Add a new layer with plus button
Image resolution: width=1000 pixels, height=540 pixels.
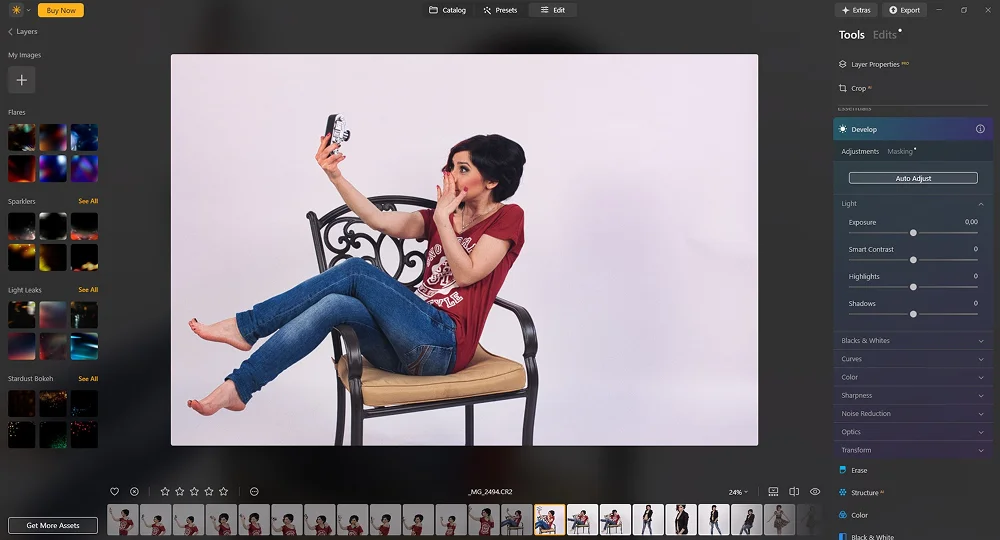[x=22, y=80]
